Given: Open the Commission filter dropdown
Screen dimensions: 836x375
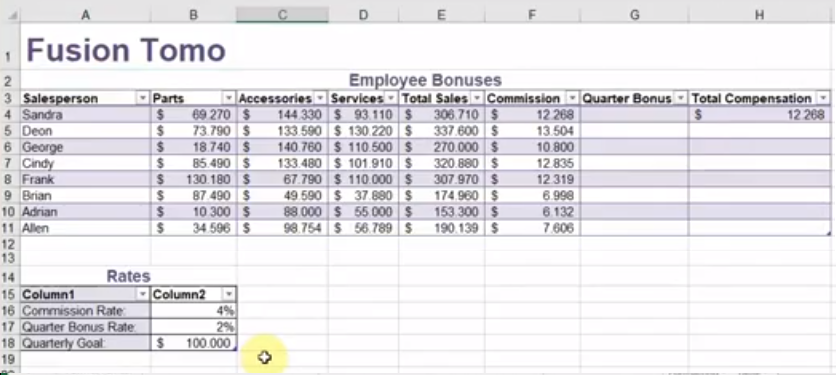Looking at the screenshot, I should tap(572, 99).
